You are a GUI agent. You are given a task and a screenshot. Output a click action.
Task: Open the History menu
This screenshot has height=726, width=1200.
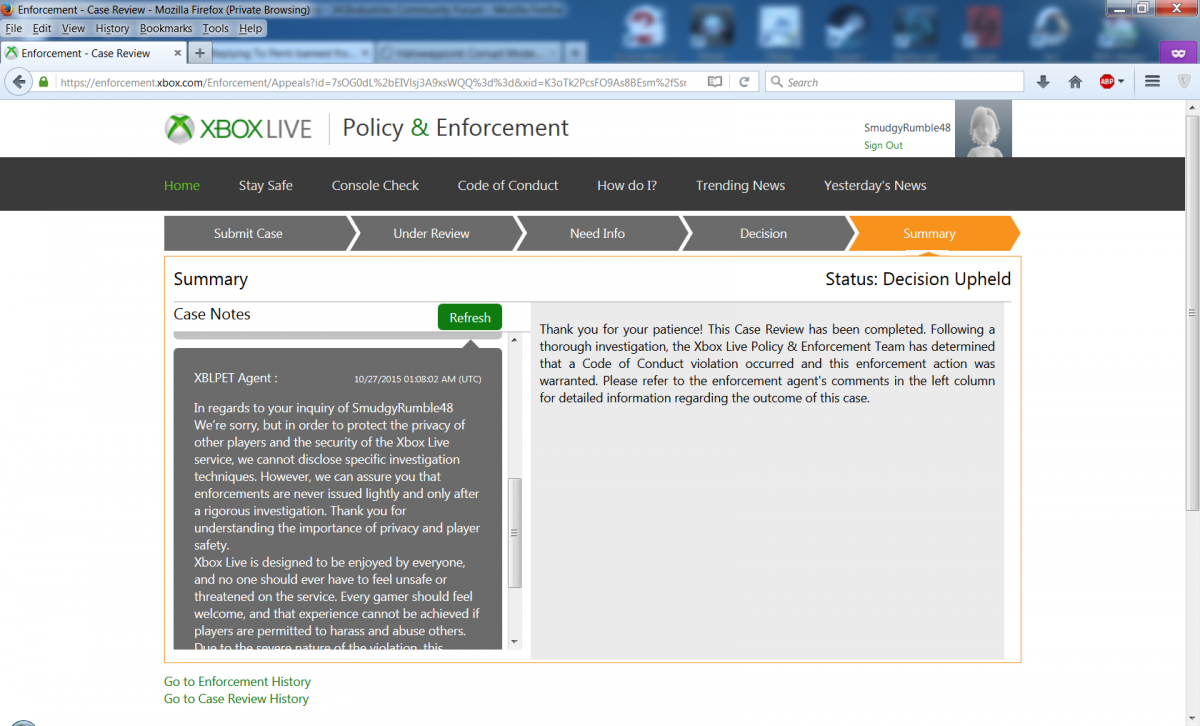(x=112, y=29)
